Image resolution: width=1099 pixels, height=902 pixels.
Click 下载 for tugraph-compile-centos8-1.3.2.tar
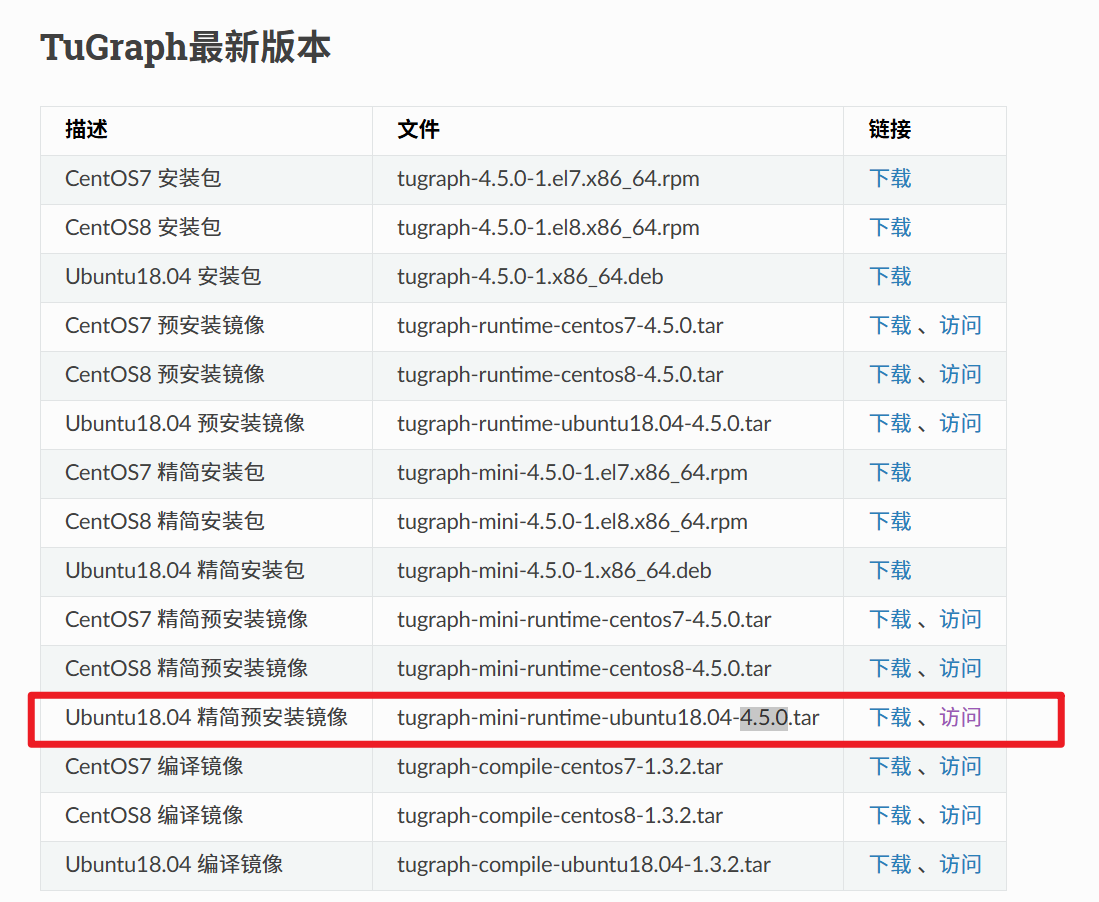tap(890, 816)
